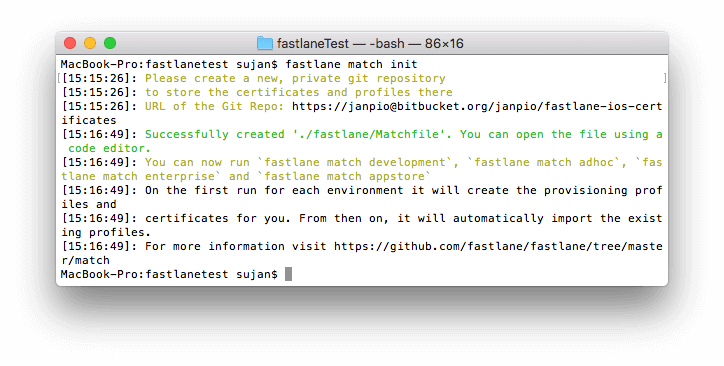Maximize the terminal using green button

click(110, 43)
